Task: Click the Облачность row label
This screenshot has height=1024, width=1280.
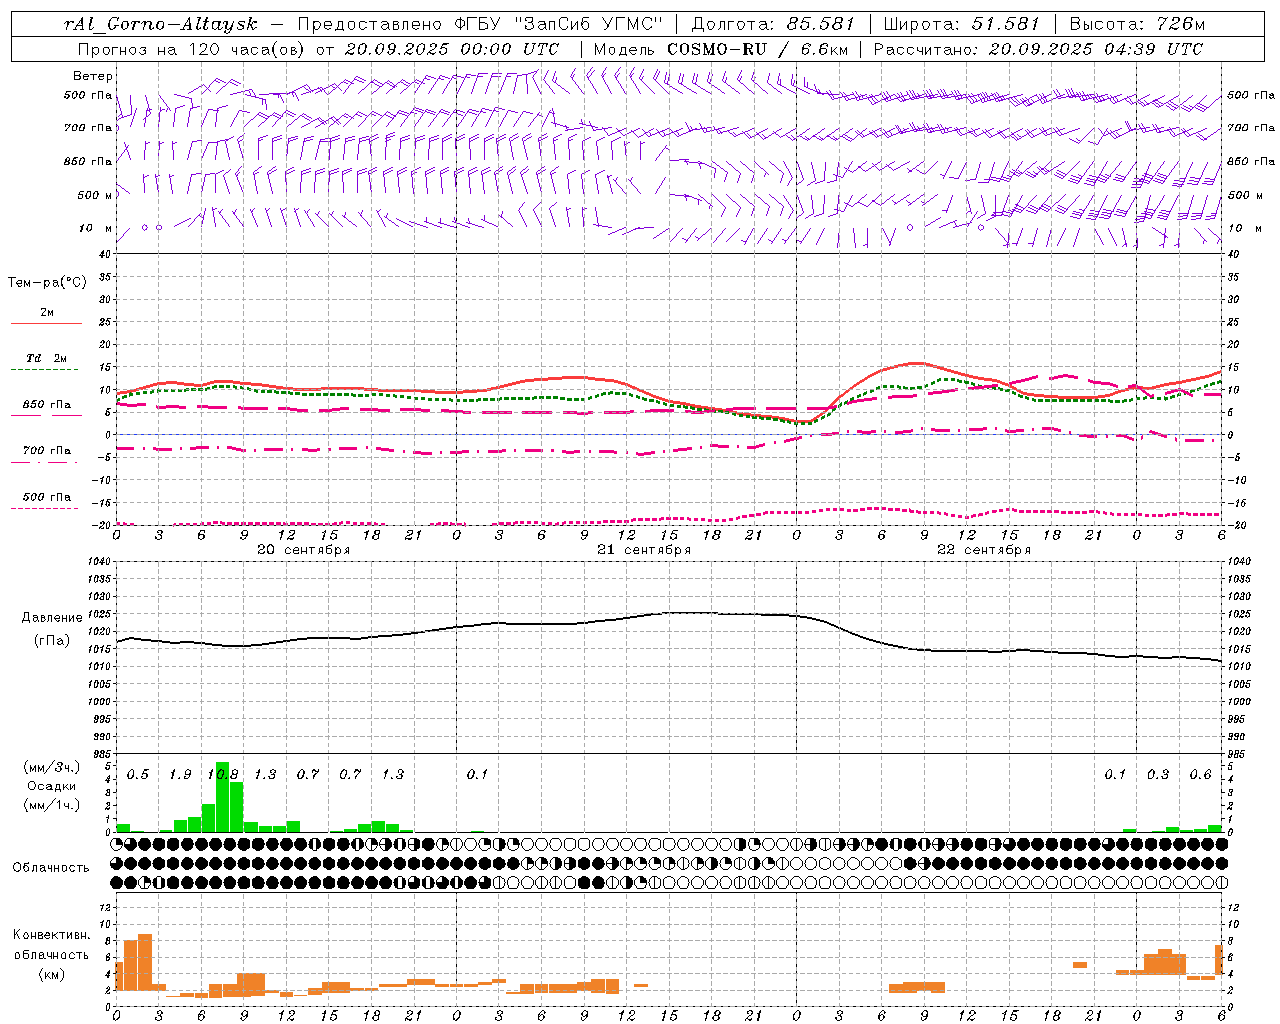Action: 51,868
